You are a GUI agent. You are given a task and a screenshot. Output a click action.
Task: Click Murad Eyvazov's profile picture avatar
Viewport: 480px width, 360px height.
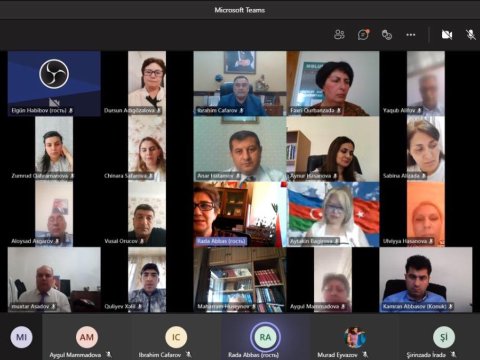355,337
